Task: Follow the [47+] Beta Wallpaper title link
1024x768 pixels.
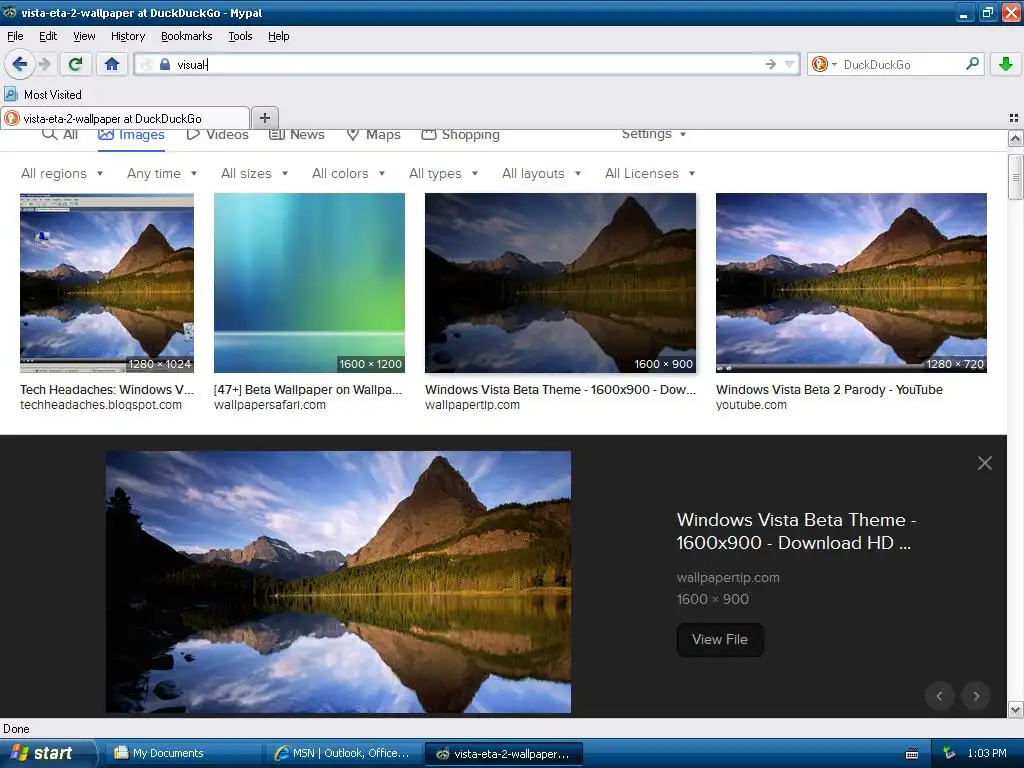Action: 308,389
